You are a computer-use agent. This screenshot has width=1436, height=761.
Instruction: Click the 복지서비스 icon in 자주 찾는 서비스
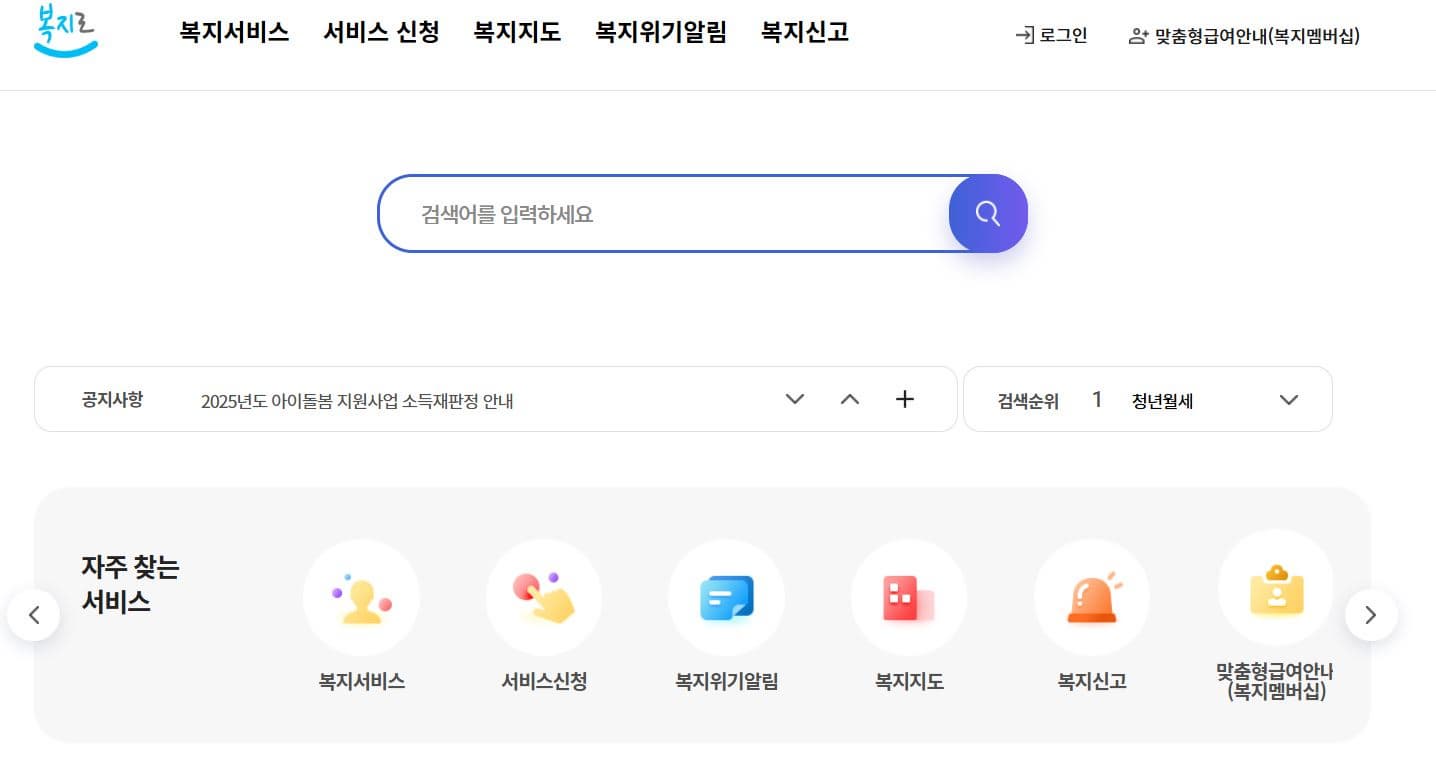pos(361,597)
